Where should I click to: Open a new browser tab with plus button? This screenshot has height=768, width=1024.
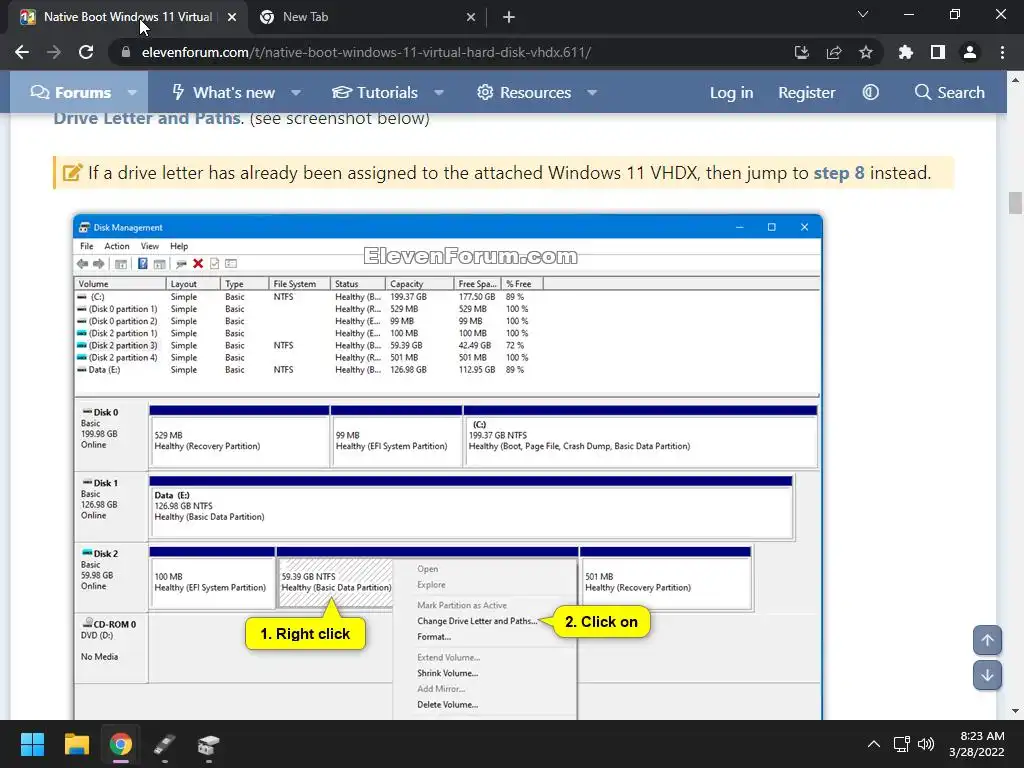(509, 17)
